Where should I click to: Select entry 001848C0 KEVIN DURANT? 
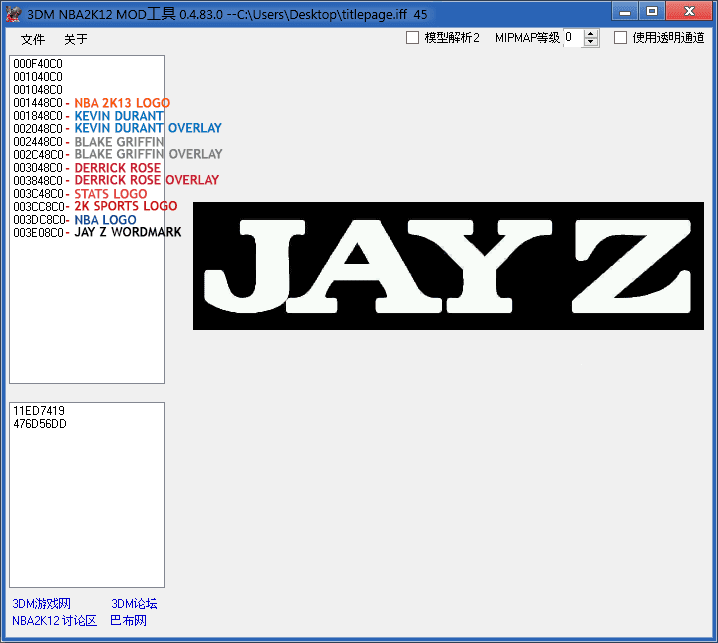click(88, 116)
